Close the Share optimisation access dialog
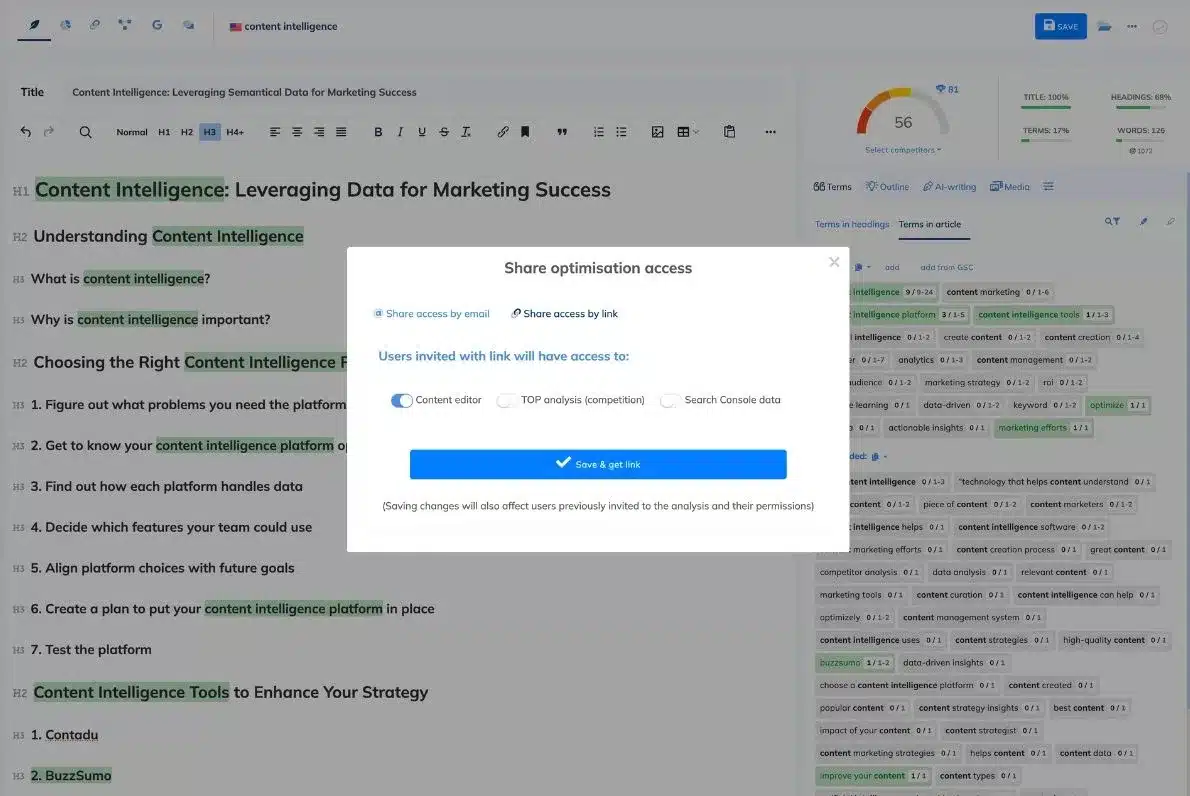 pos(834,262)
